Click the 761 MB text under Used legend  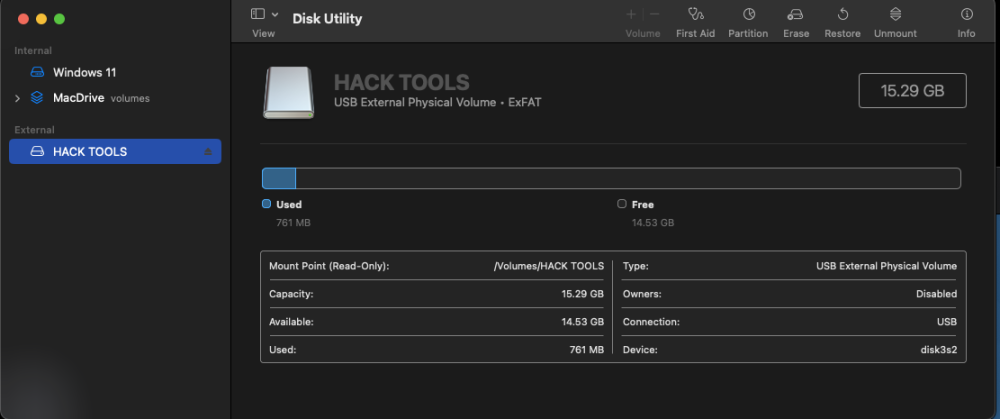tap(293, 223)
